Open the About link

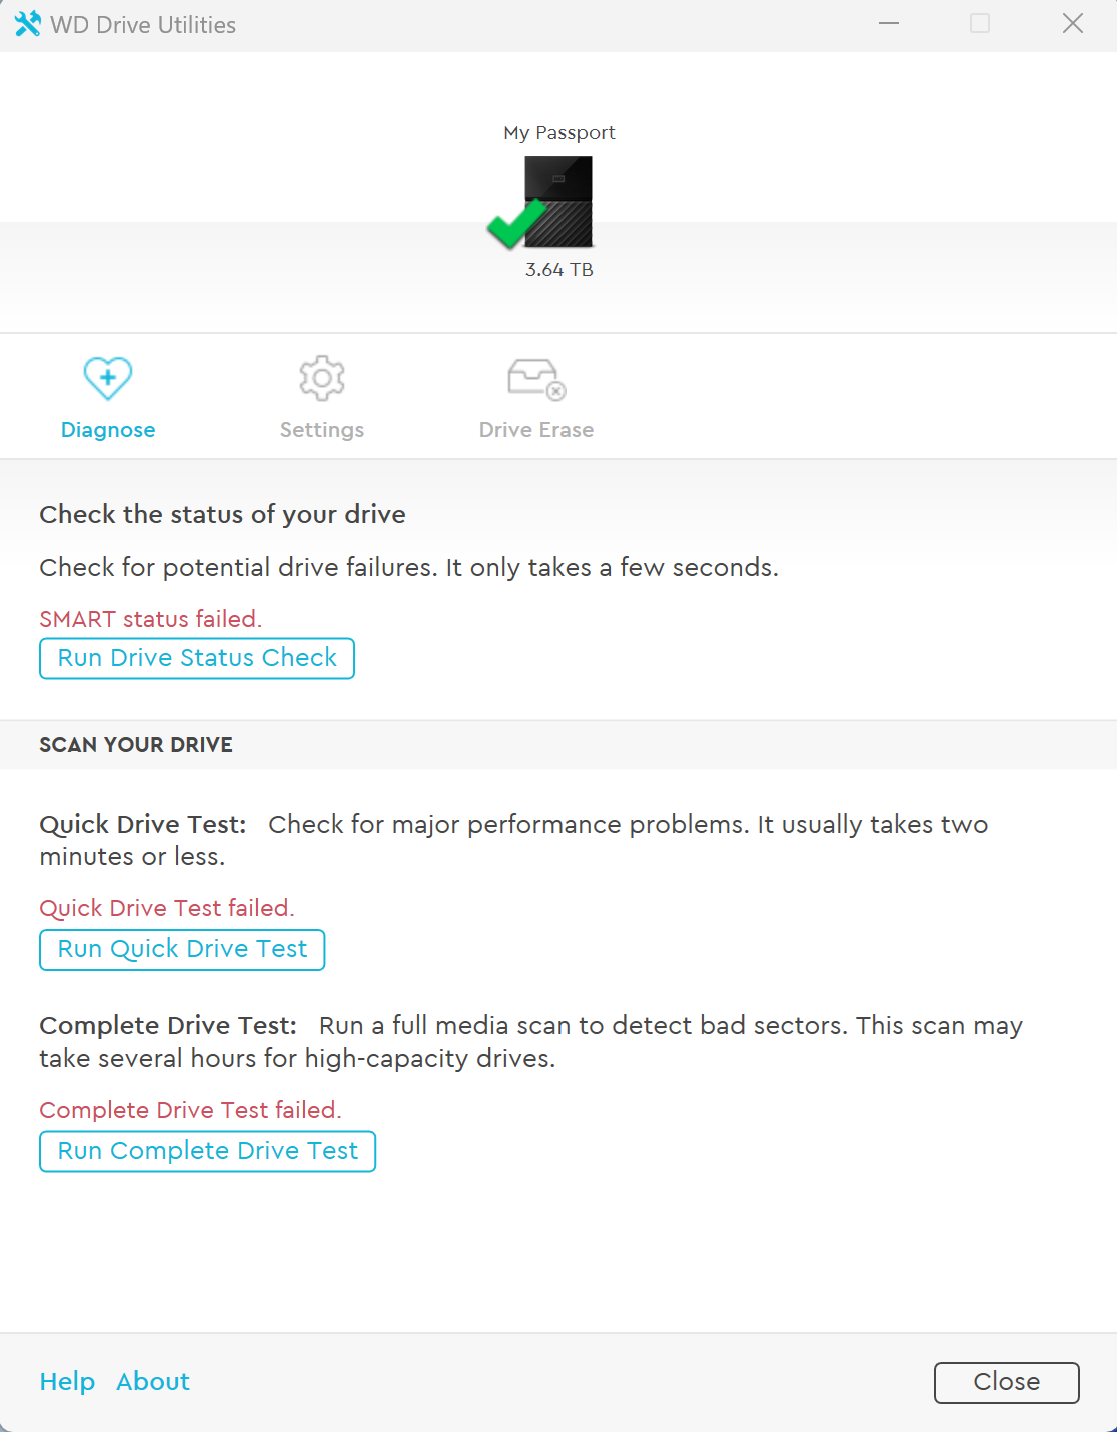(153, 1381)
